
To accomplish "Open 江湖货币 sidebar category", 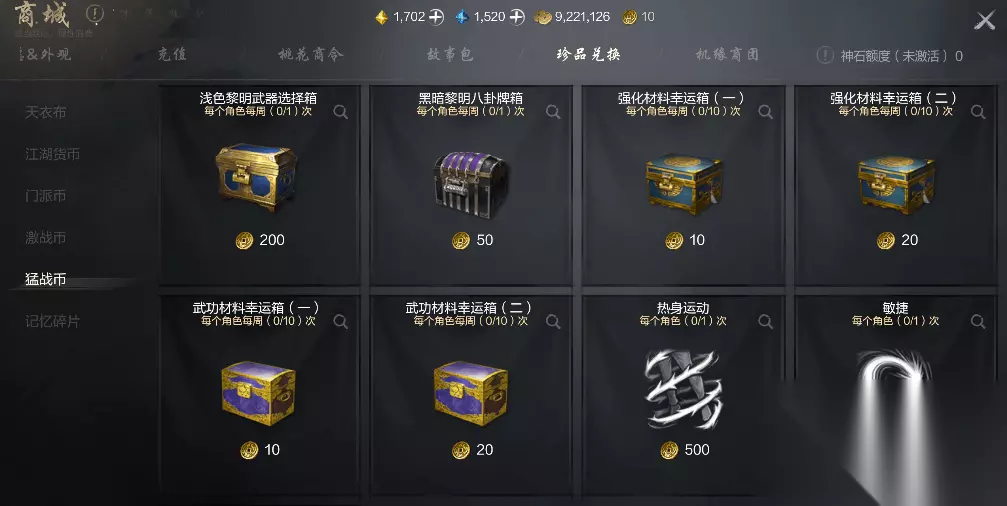I will pos(53,154).
